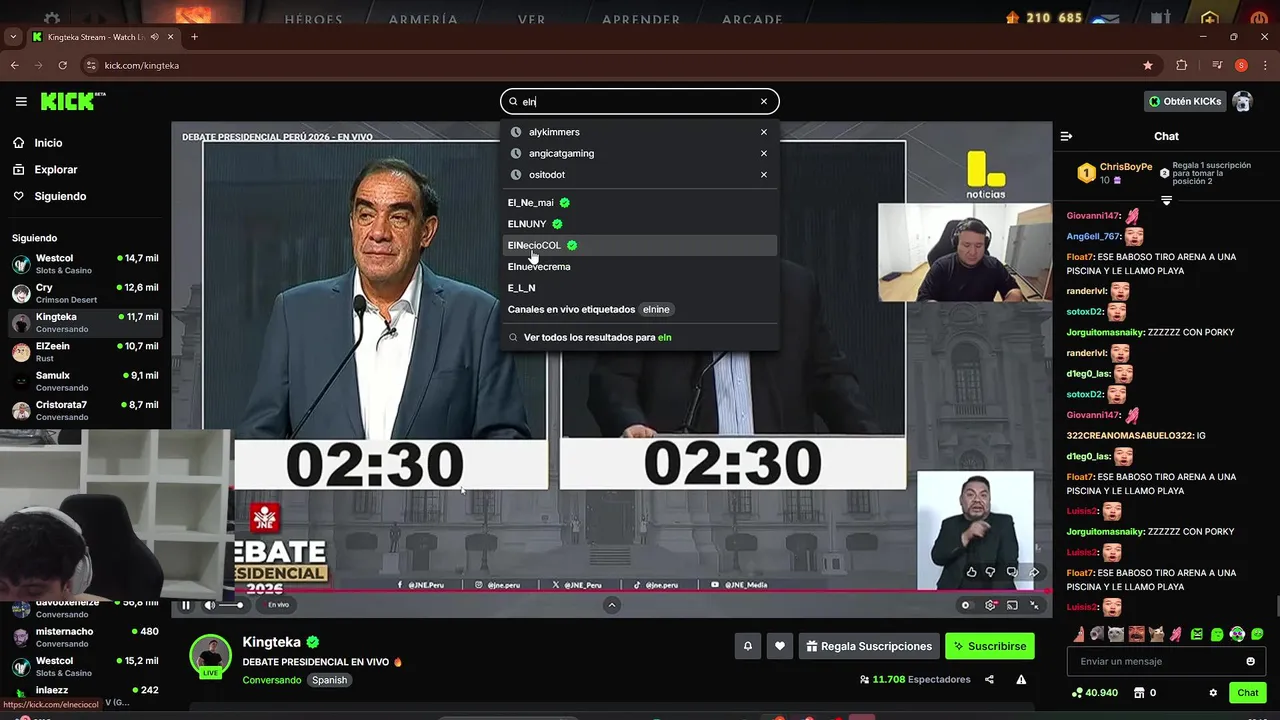Screen dimensions: 1280x720
Task: Open the Conversando category link
Action: tap(271, 680)
